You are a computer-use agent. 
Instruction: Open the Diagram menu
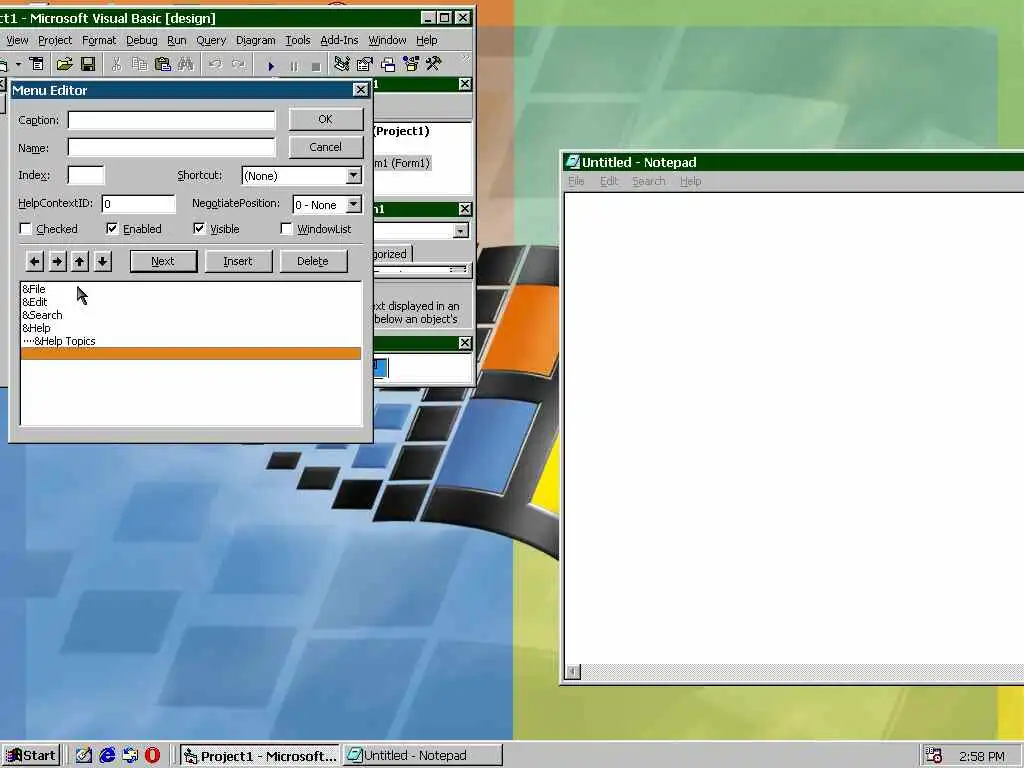click(255, 40)
